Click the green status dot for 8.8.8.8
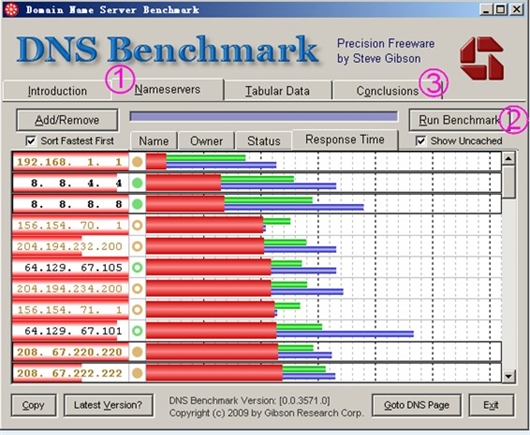Image resolution: width=530 pixels, height=435 pixels. [137, 204]
